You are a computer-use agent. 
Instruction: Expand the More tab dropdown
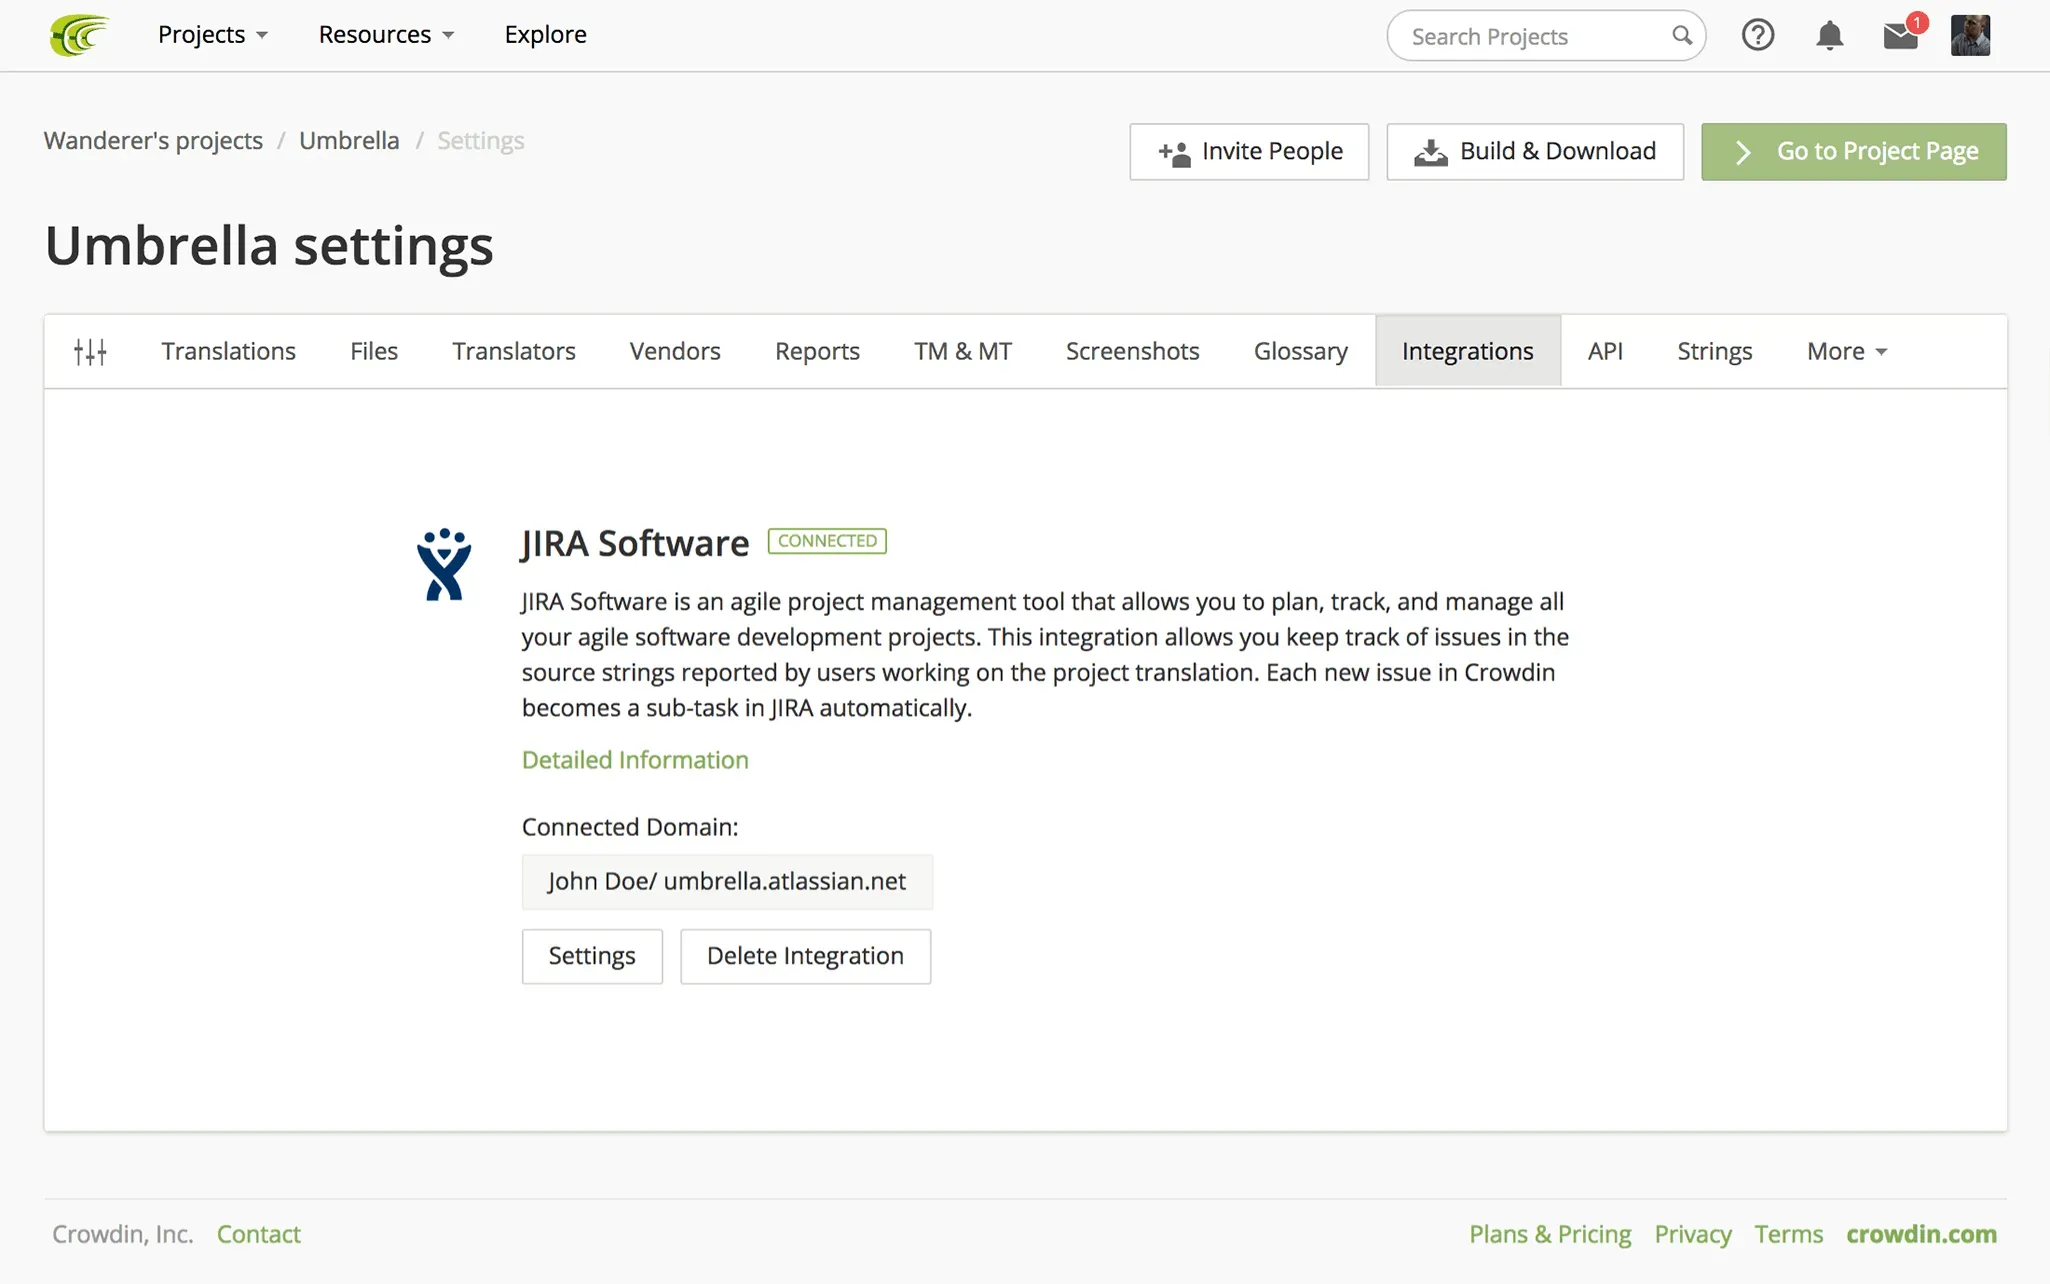point(1846,351)
